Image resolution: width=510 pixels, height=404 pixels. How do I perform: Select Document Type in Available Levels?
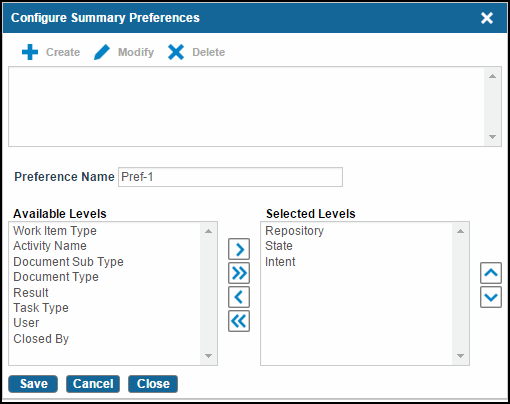point(56,277)
